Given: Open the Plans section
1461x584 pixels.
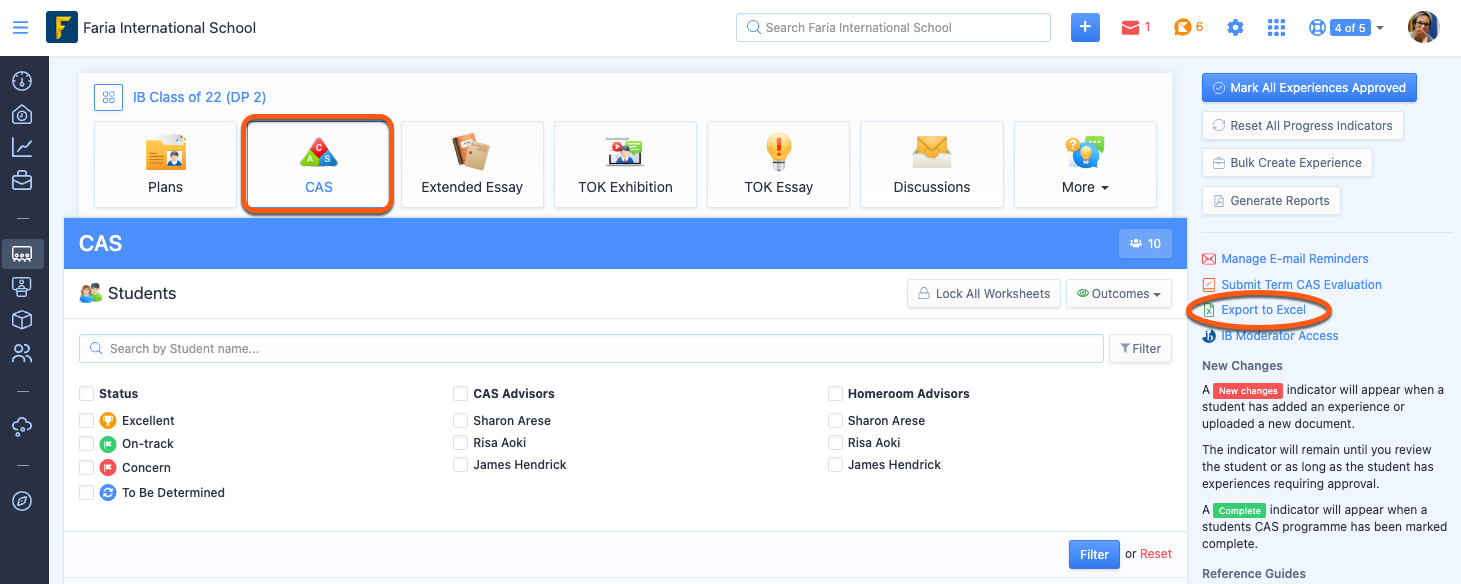Looking at the screenshot, I should [x=166, y=165].
